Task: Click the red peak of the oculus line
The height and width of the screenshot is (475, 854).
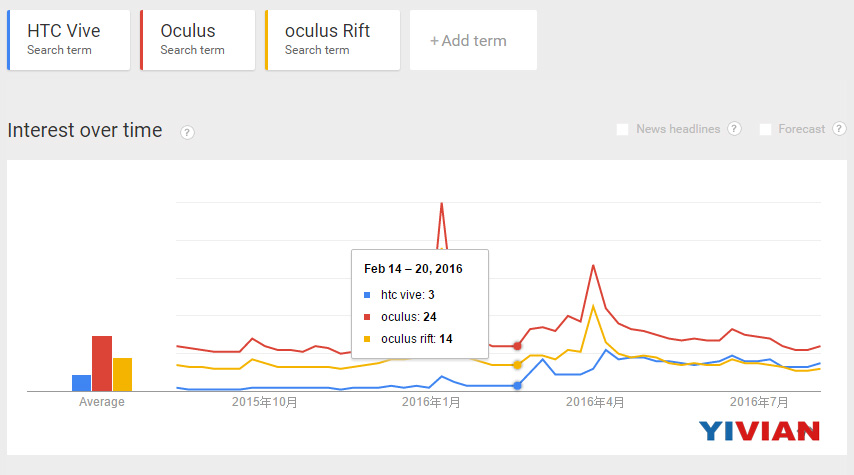Action: point(442,204)
